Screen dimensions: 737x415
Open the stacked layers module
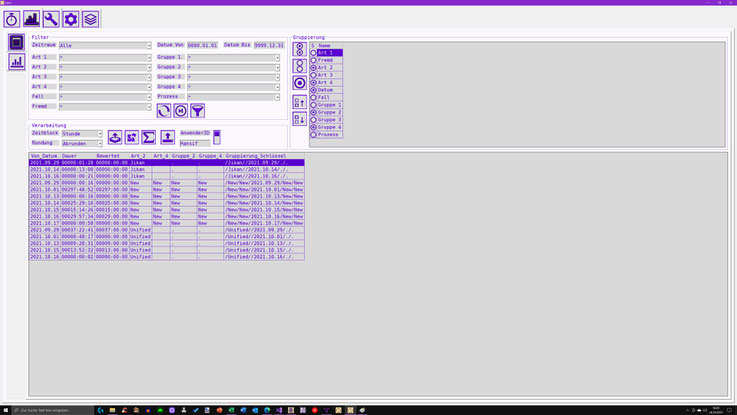pos(90,19)
